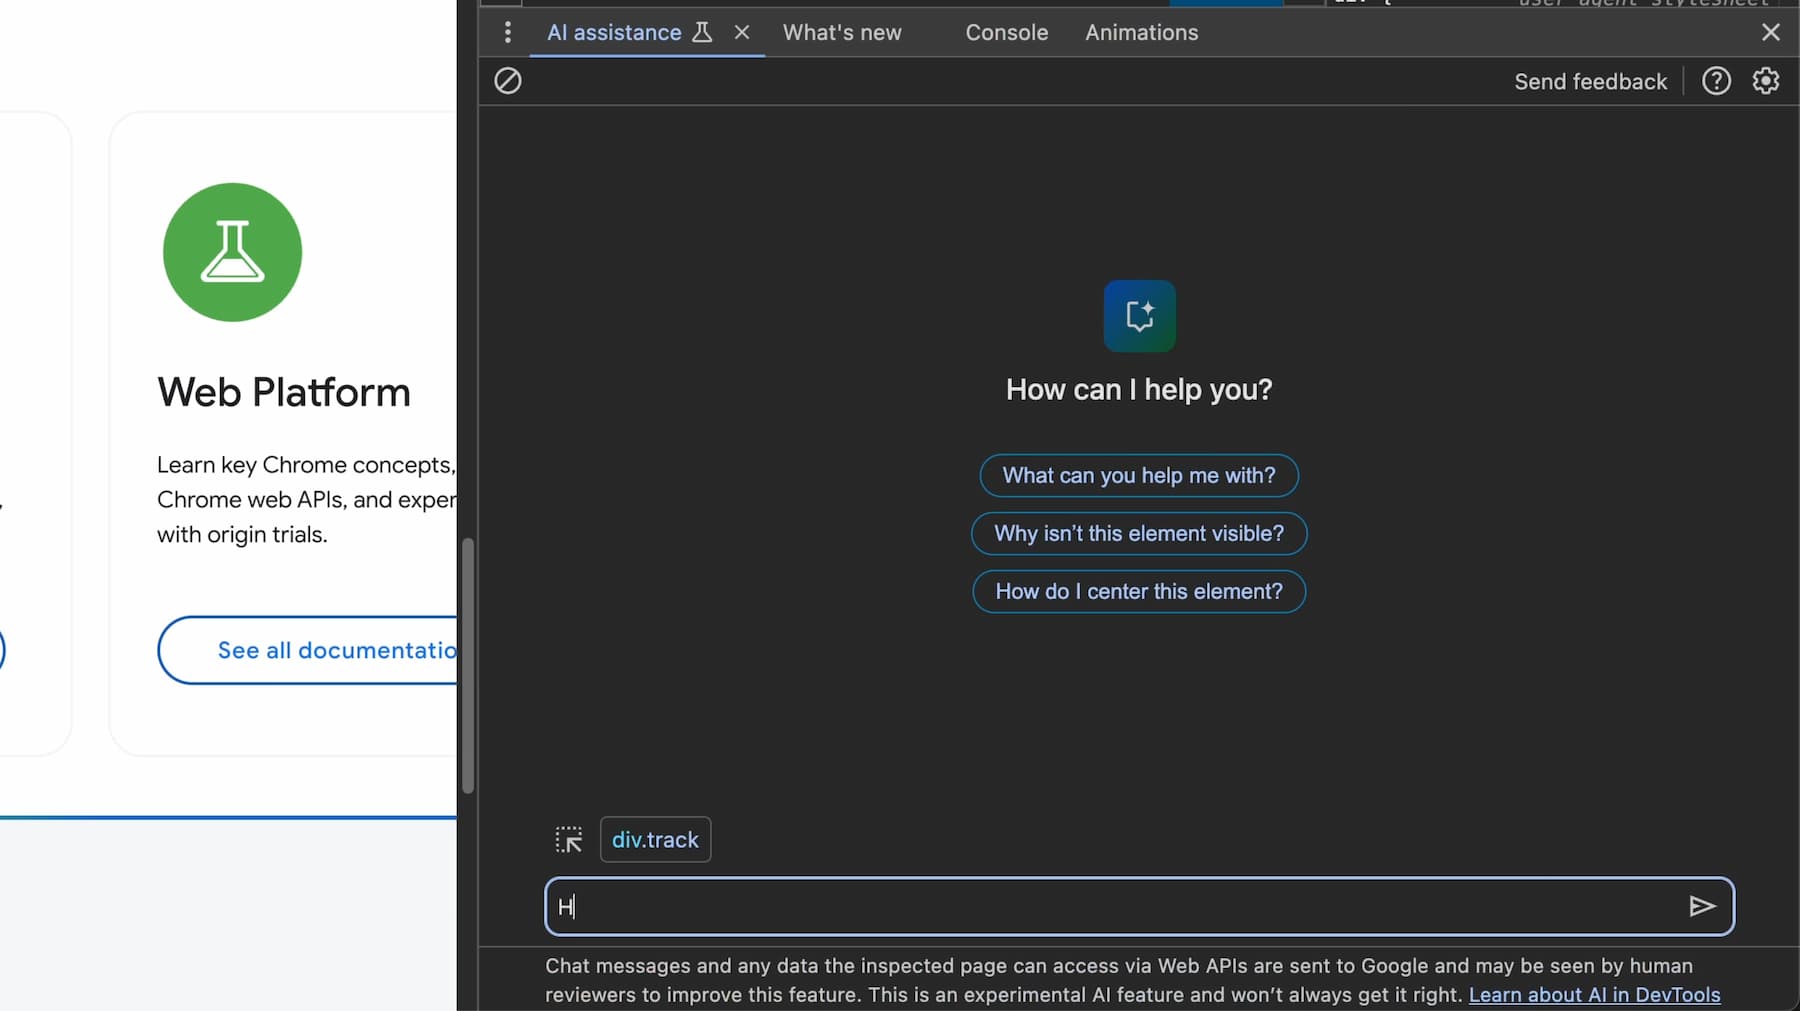1800x1011 pixels.
Task: Open the Animations tab
Action: (1141, 32)
